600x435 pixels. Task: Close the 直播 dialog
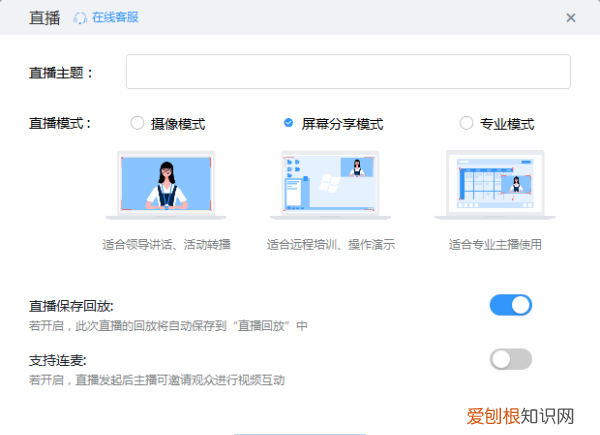point(571,18)
